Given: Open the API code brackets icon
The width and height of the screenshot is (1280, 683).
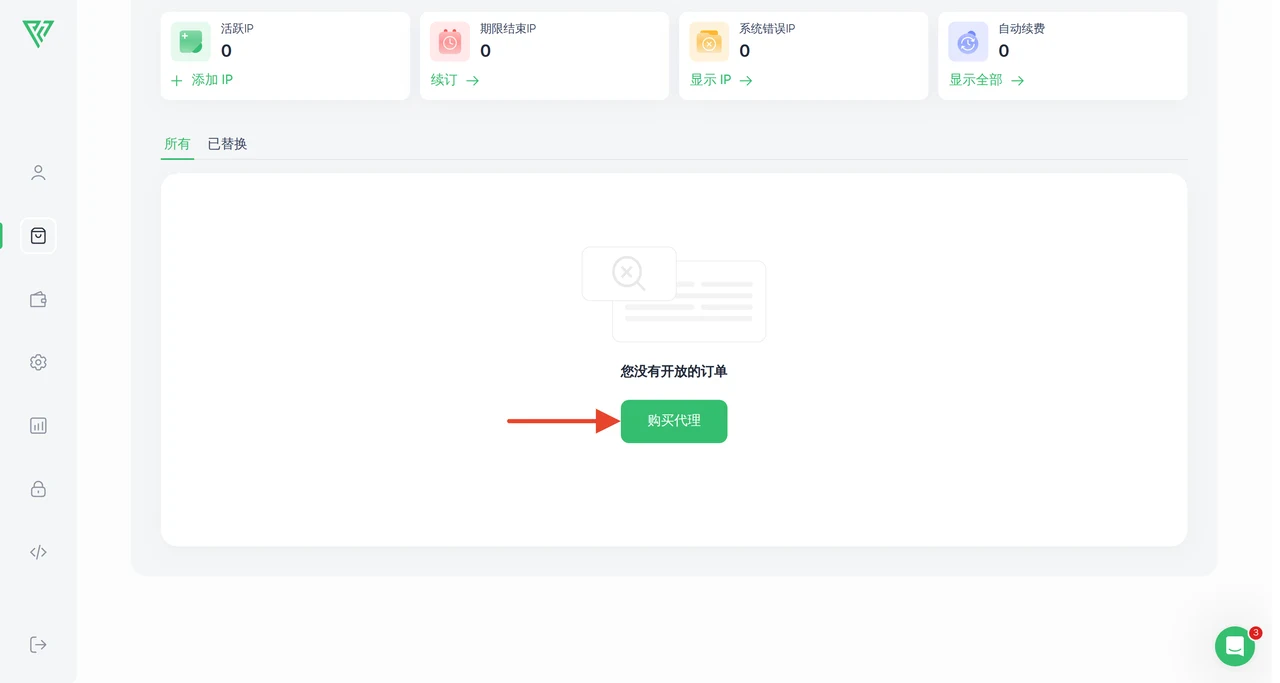Looking at the screenshot, I should coord(38,552).
